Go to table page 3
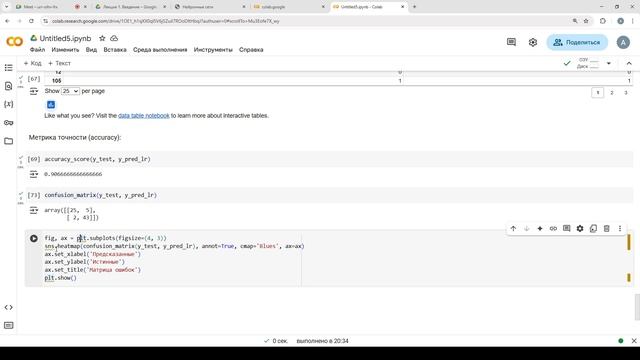This screenshot has height=360, width=640. tap(625, 93)
